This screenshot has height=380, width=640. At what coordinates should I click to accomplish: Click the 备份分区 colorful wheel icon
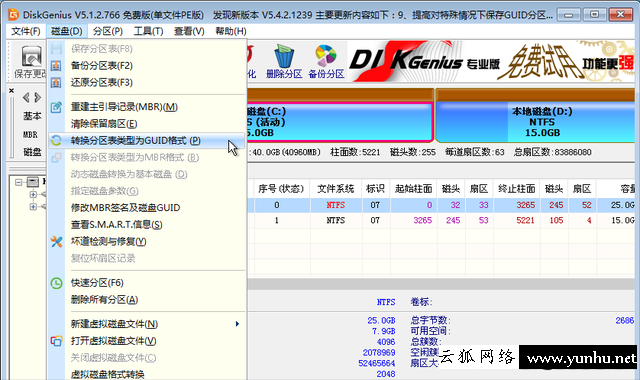(x=326, y=56)
